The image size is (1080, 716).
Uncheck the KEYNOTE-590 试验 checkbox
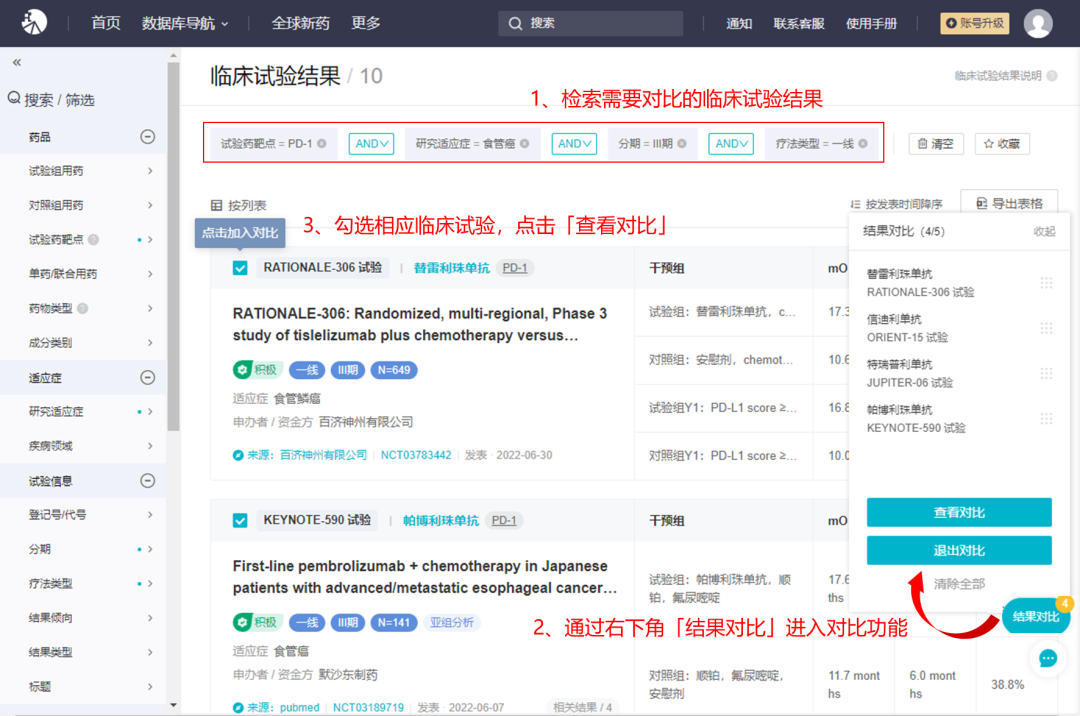point(240,520)
